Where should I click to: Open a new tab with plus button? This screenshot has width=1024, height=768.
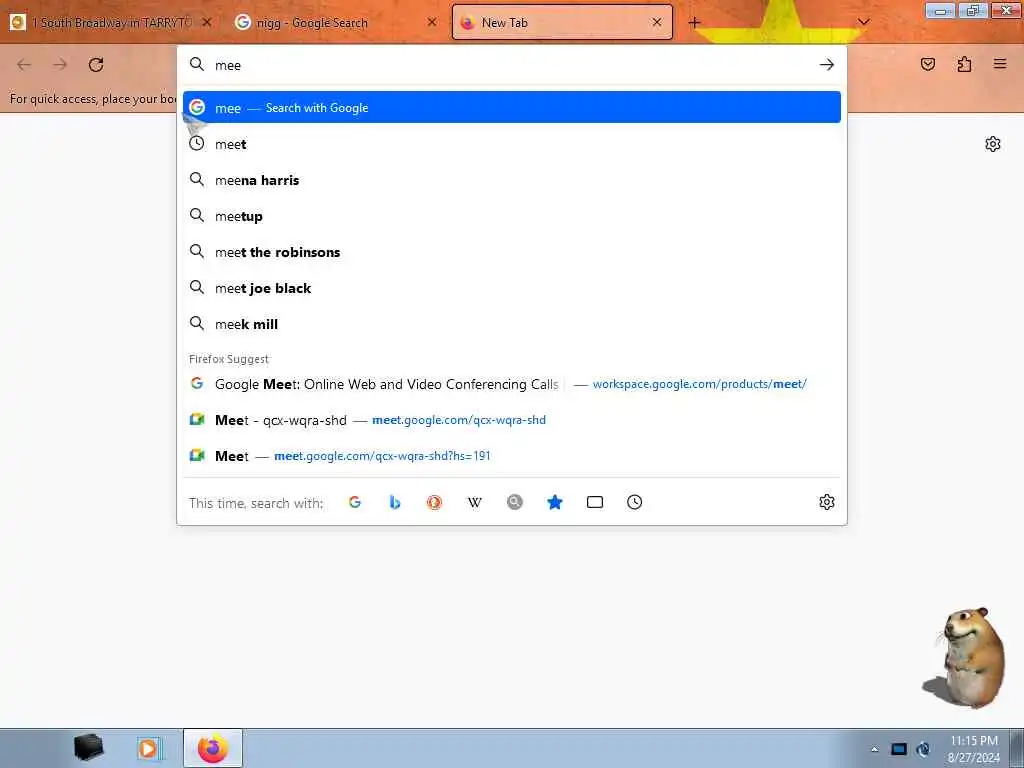coord(694,23)
